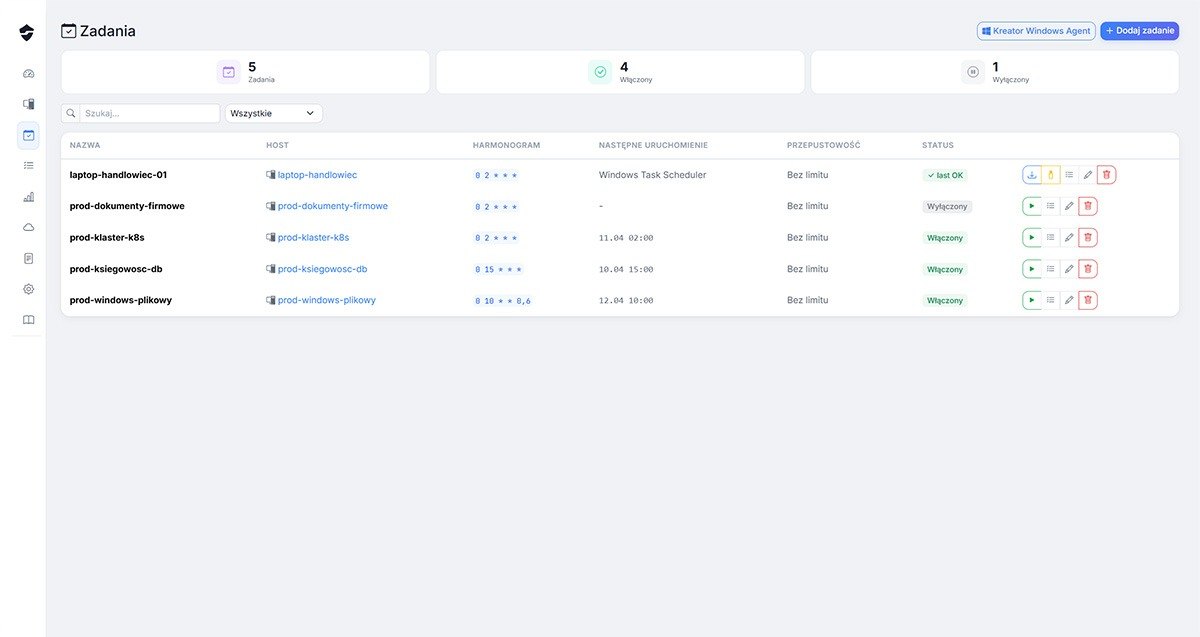Open the sidebar task list menu item

pyautogui.click(x=28, y=166)
